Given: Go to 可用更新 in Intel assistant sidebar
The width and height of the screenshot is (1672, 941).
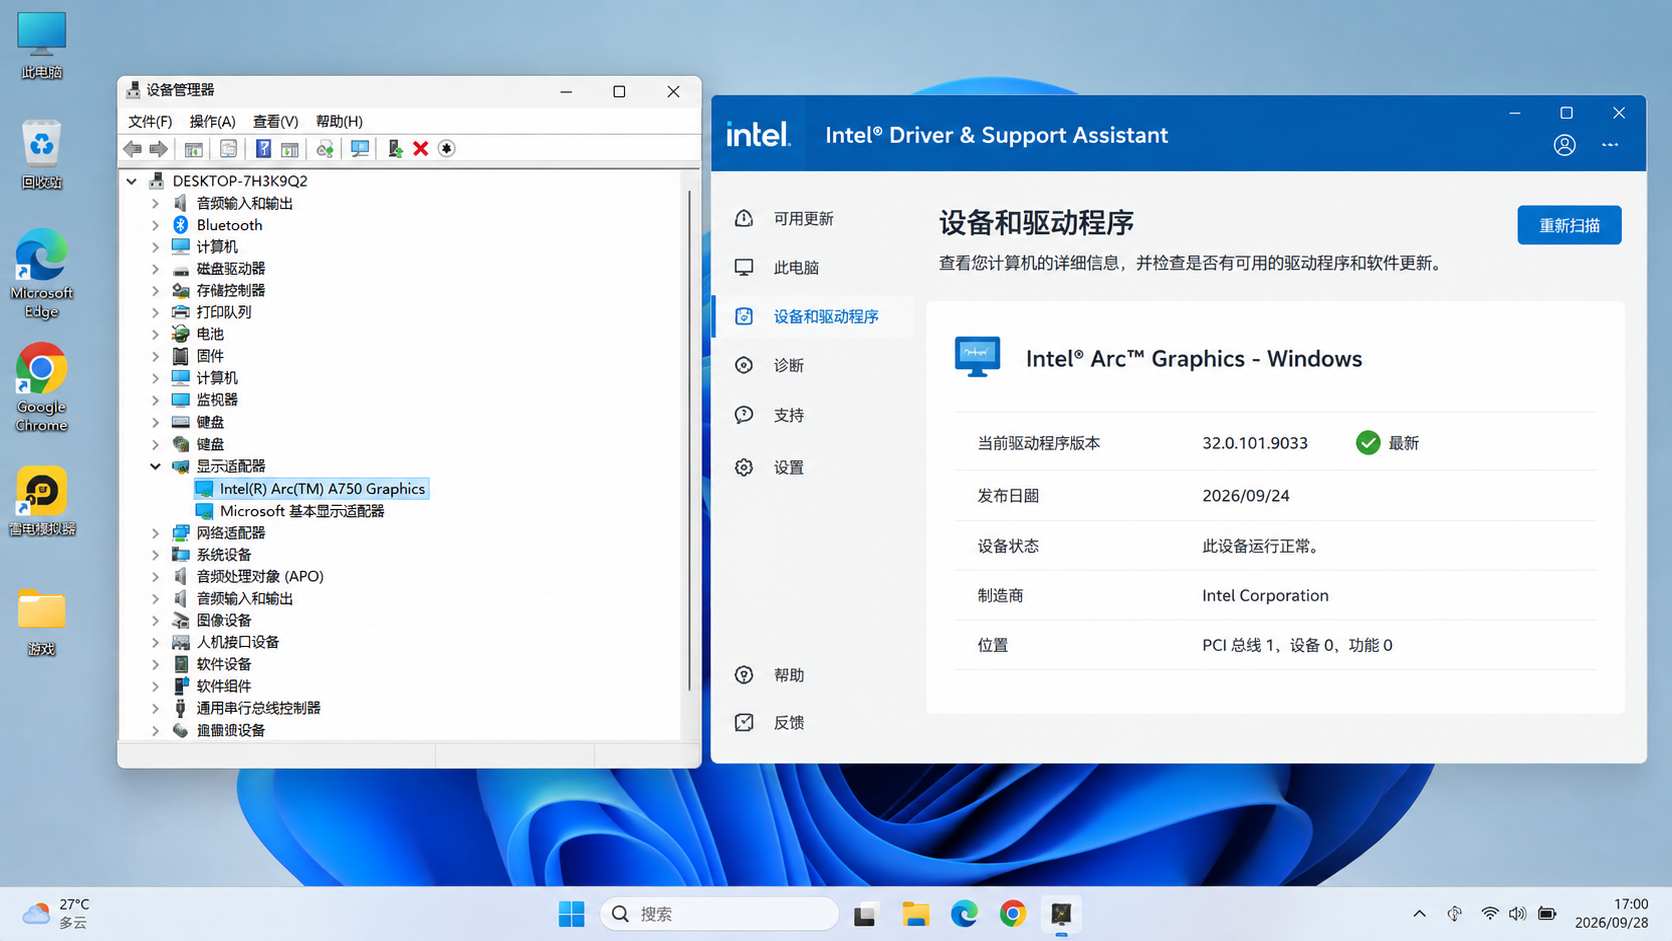Looking at the screenshot, I should click(x=813, y=218).
